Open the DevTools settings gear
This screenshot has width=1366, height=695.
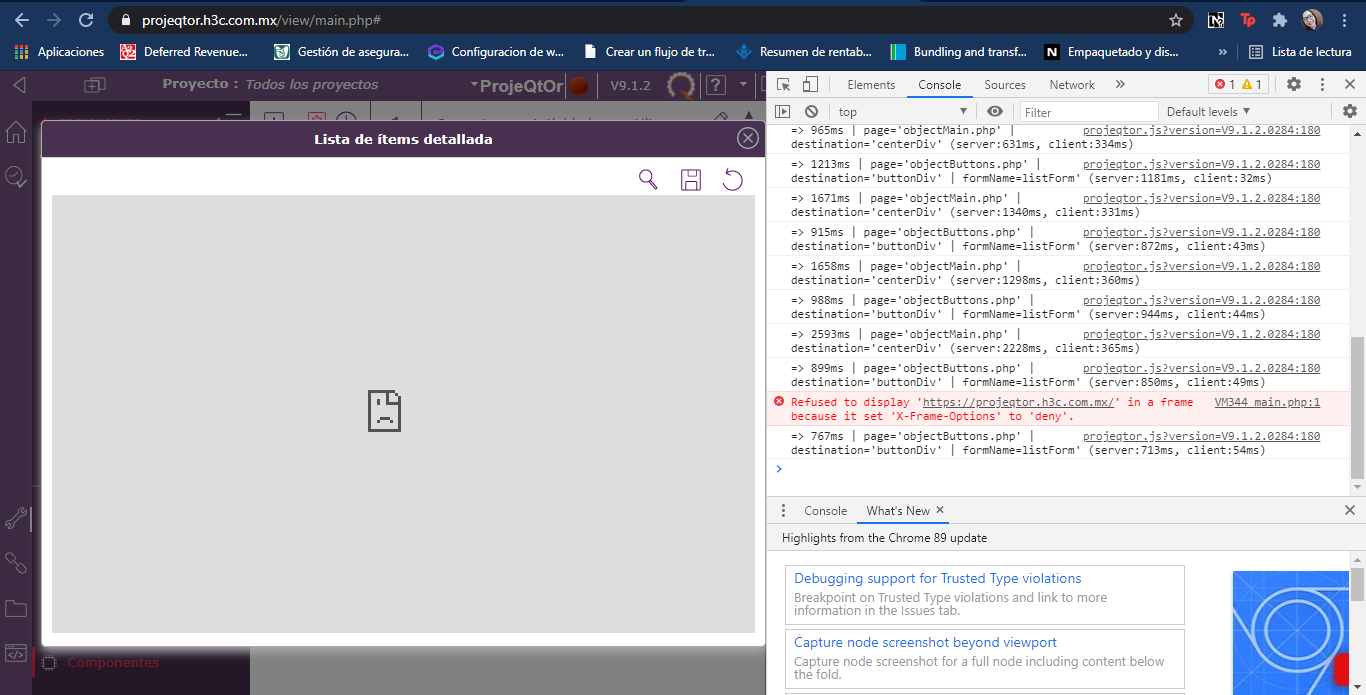(x=1294, y=85)
